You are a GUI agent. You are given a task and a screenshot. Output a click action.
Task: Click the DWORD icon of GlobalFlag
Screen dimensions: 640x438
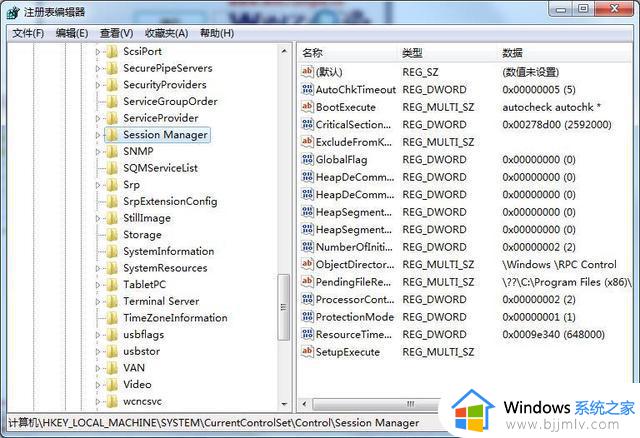pyautogui.click(x=307, y=159)
